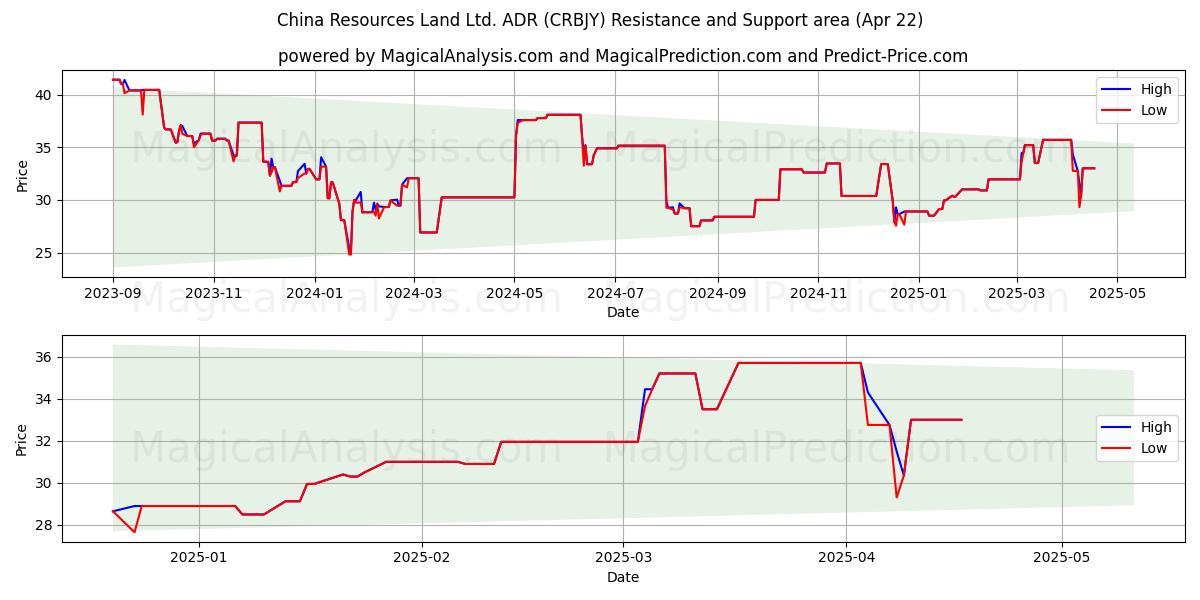
Task: Click the 25 price tick on top chart
Action: tap(46, 253)
